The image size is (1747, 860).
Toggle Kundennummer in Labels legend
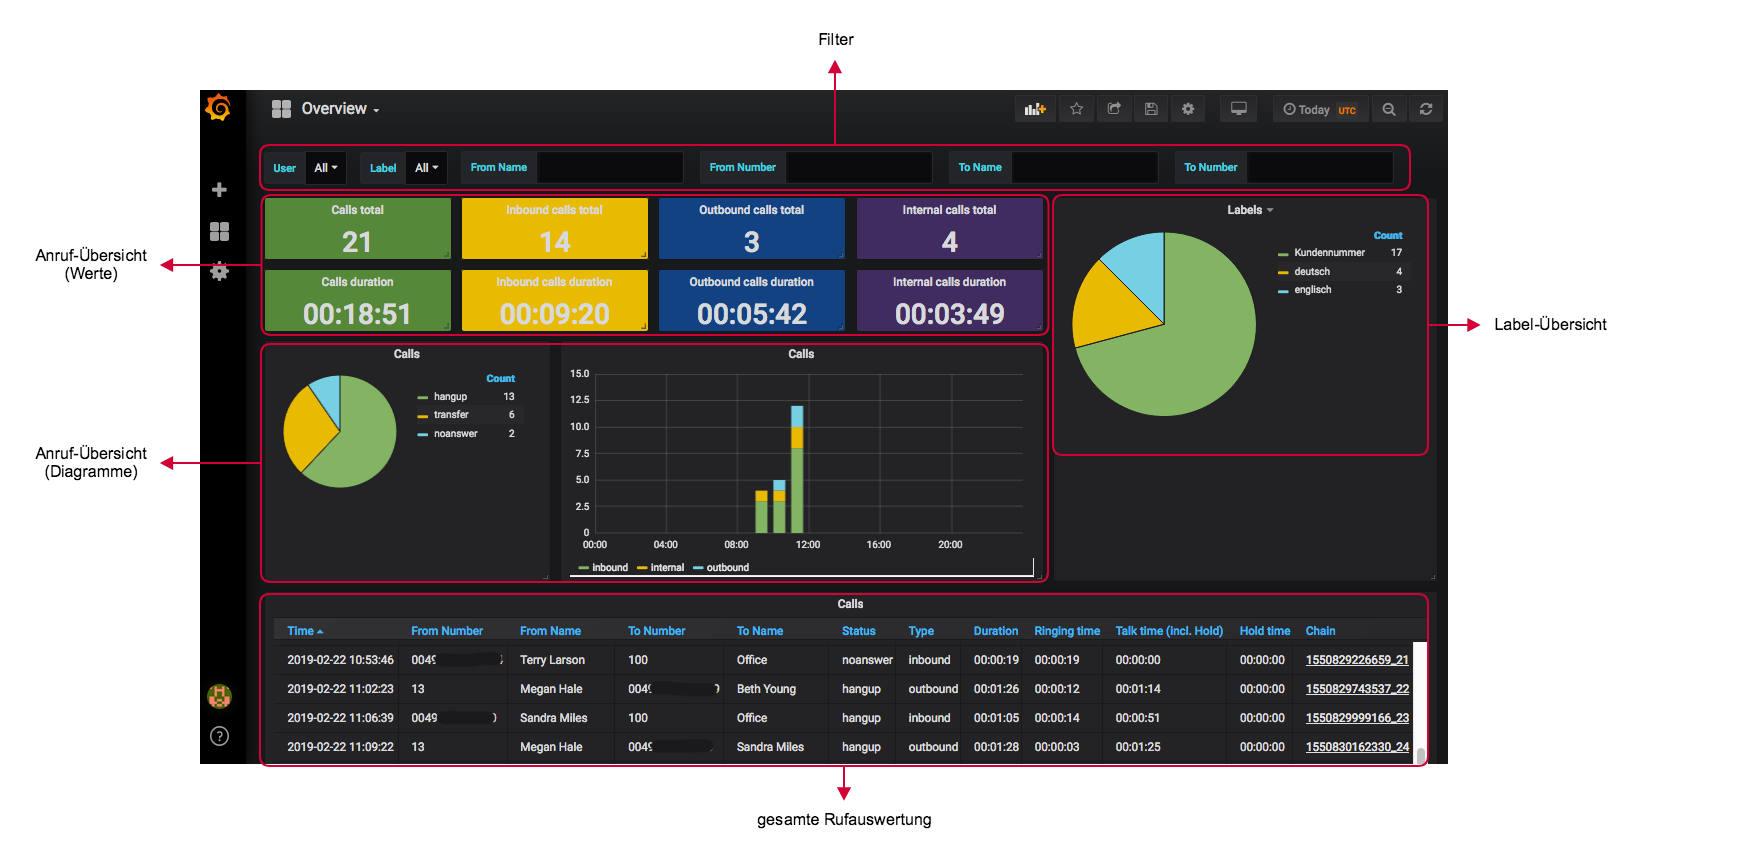tap(1328, 253)
